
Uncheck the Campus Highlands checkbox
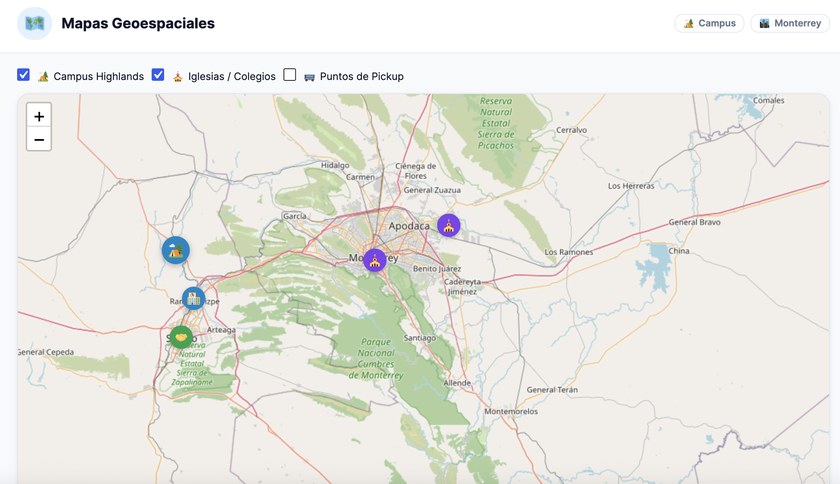tap(23, 75)
